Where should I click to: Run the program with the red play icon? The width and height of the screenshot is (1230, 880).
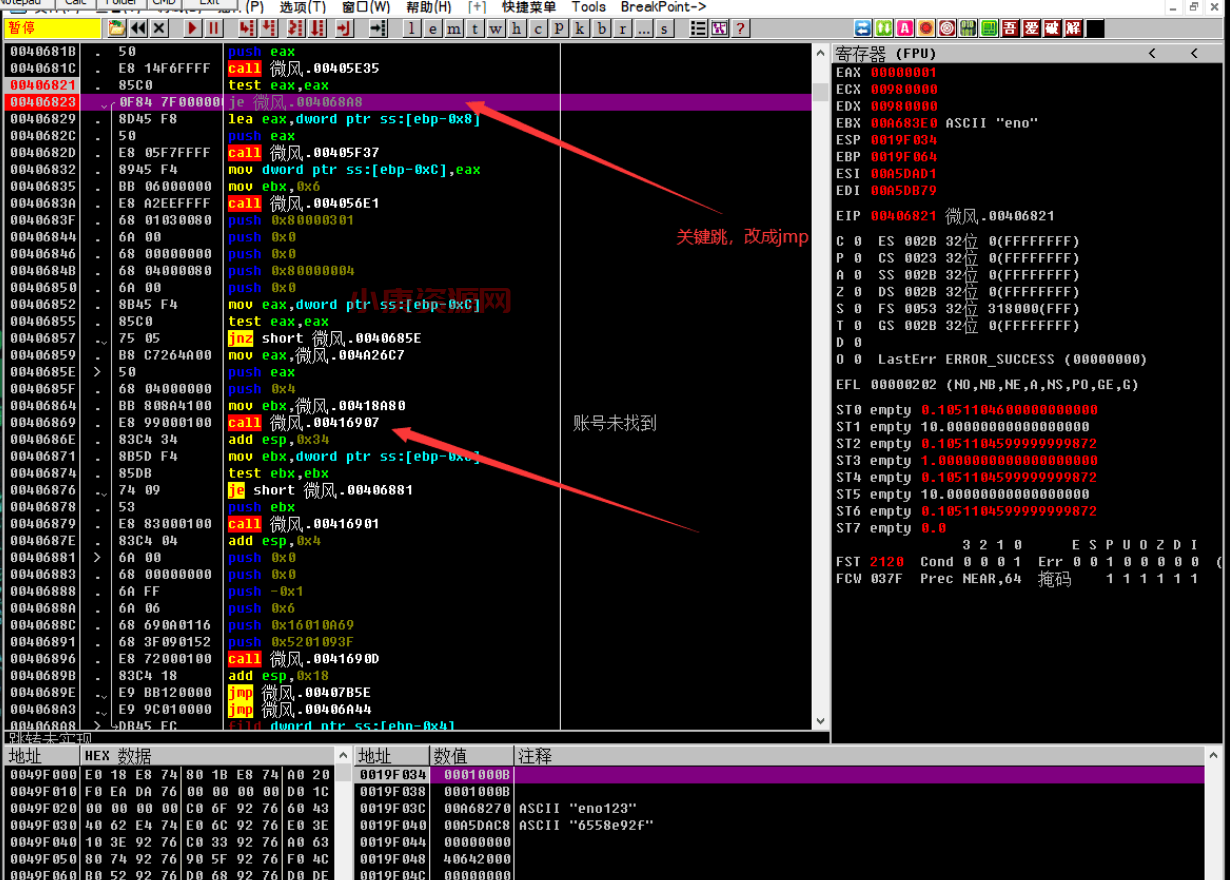pos(193,29)
